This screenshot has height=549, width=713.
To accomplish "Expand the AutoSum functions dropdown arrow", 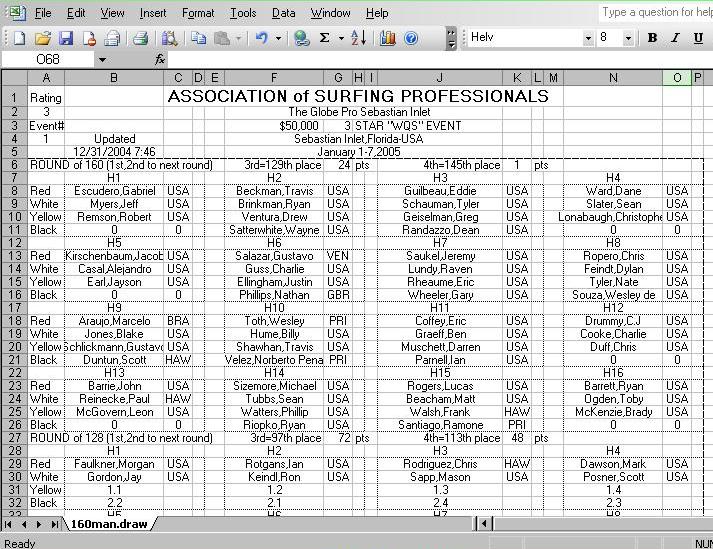I will tap(341, 39).
